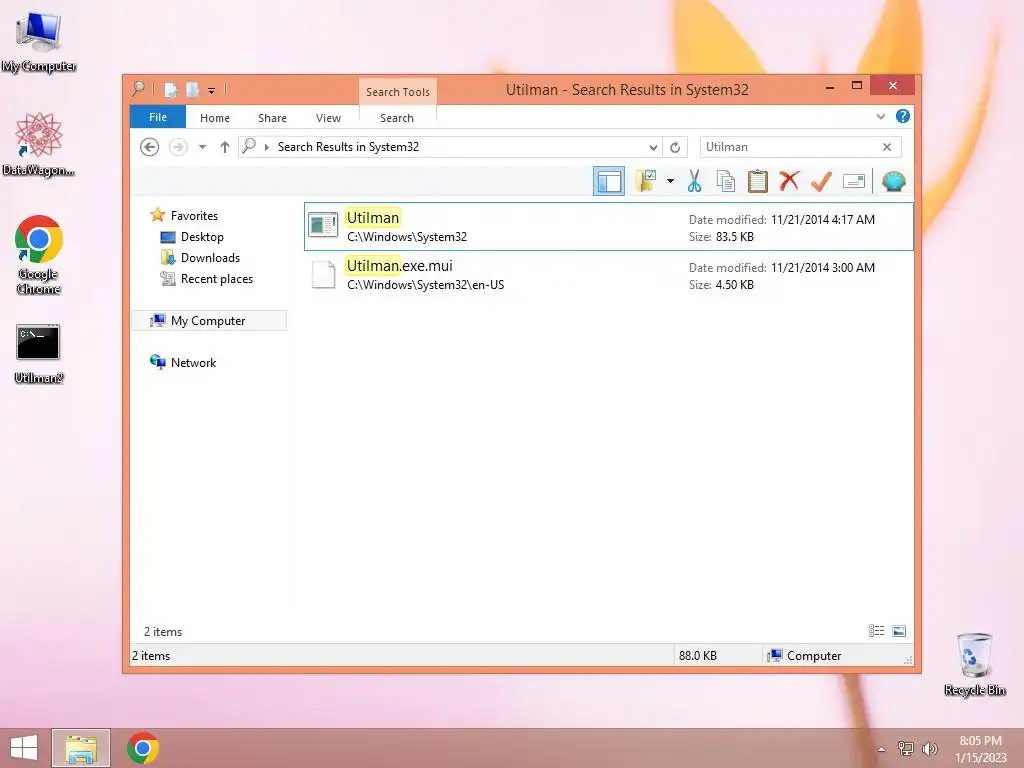Click the Search Tools contextual tab
This screenshot has width=1024, height=768.
[398, 92]
